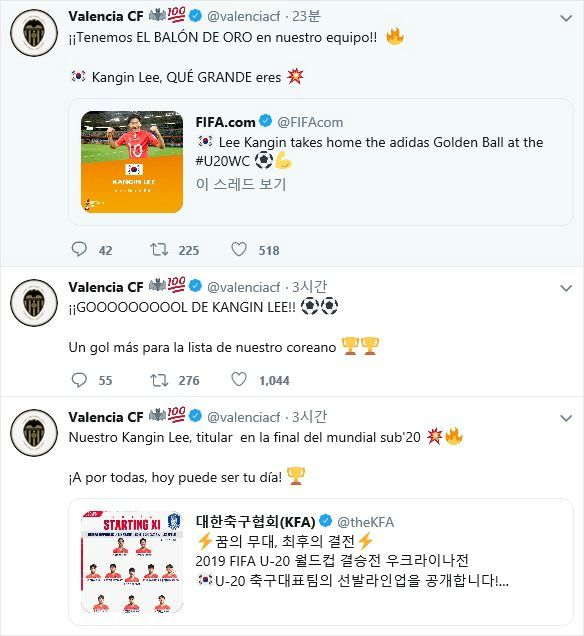Retweet the GOOOL DE KANGIN LEE tweet

pos(159,380)
